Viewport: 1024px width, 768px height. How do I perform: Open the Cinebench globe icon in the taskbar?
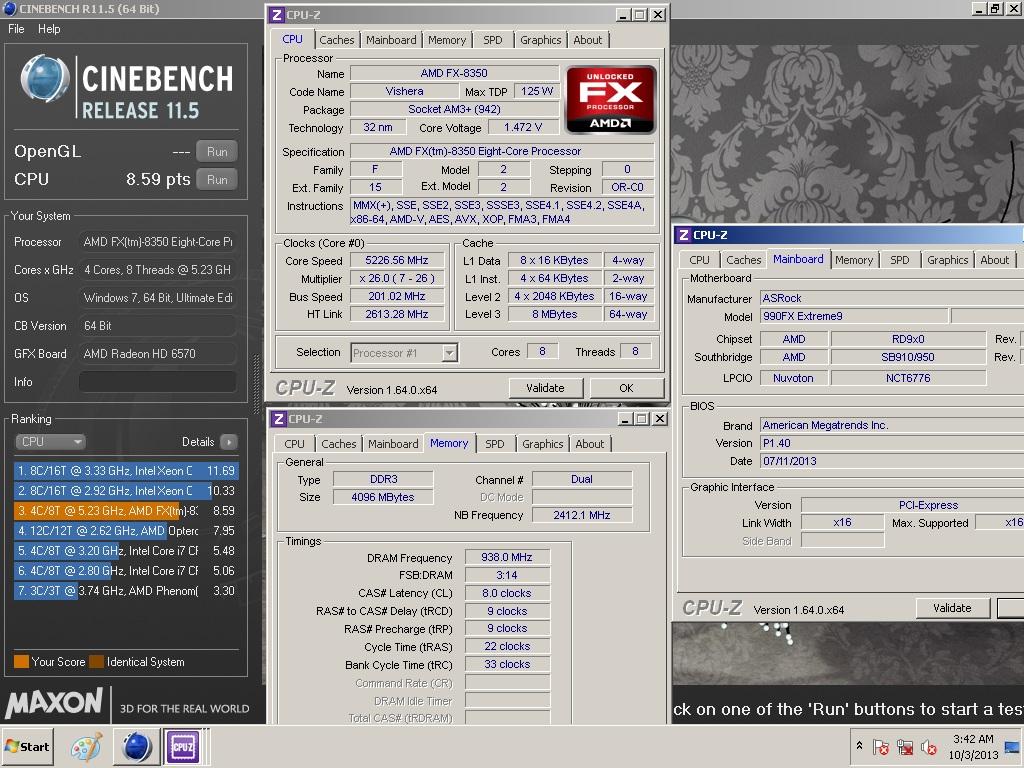click(x=136, y=746)
